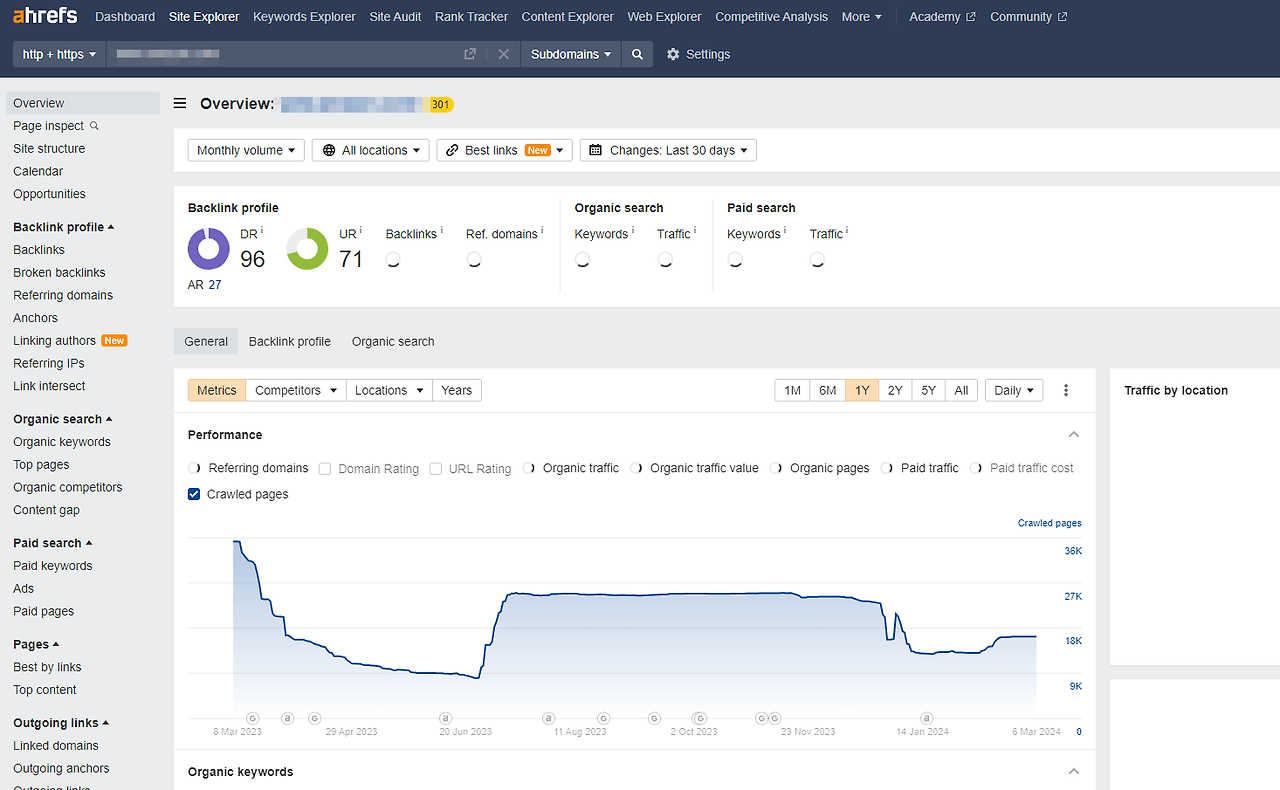This screenshot has height=790, width=1280.
Task: Select the 6M time range button
Action: pos(827,390)
